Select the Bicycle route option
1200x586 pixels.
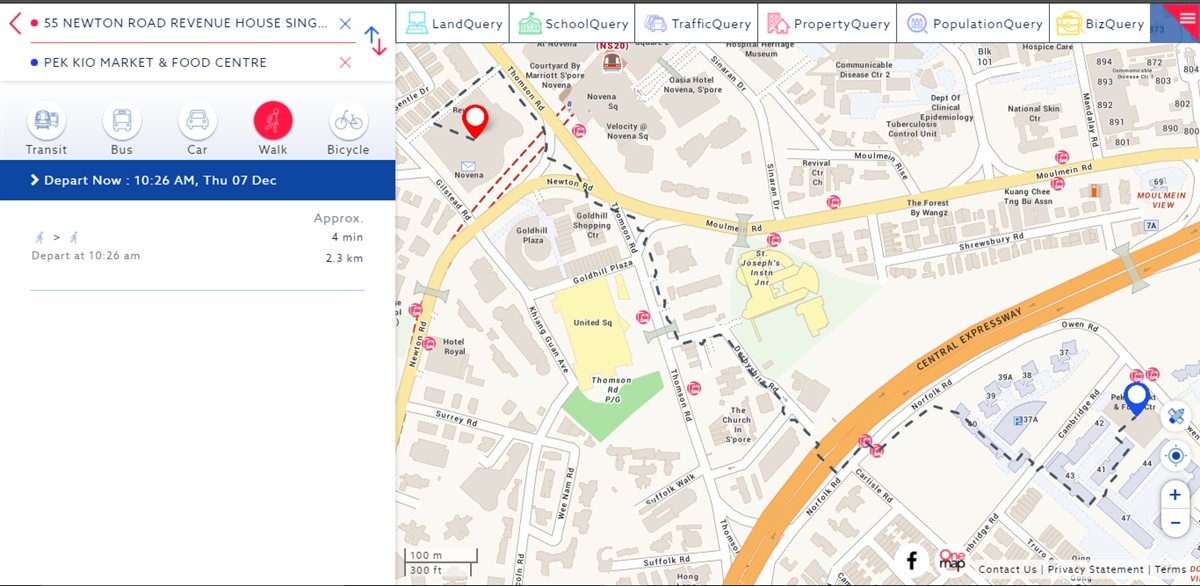[348, 122]
